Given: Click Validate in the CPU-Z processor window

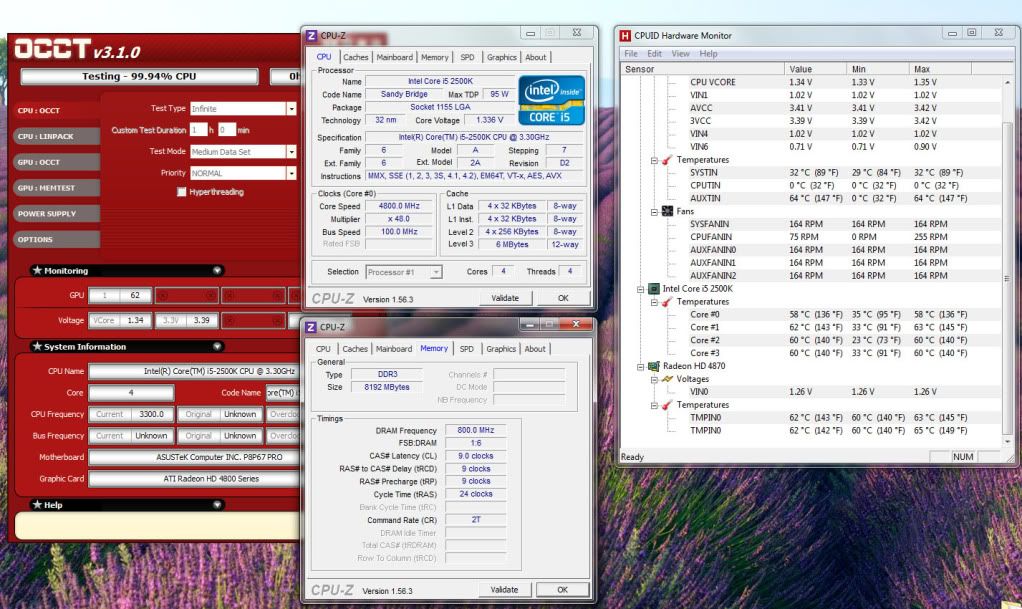Looking at the screenshot, I should click(x=505, y=298).
